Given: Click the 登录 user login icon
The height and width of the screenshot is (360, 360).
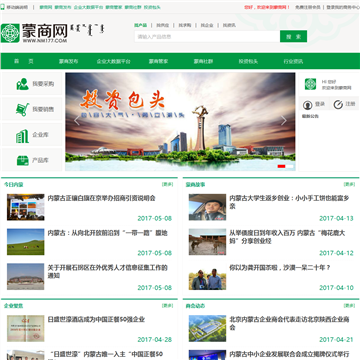Looking at the screenshot, I should coord(307,105).
